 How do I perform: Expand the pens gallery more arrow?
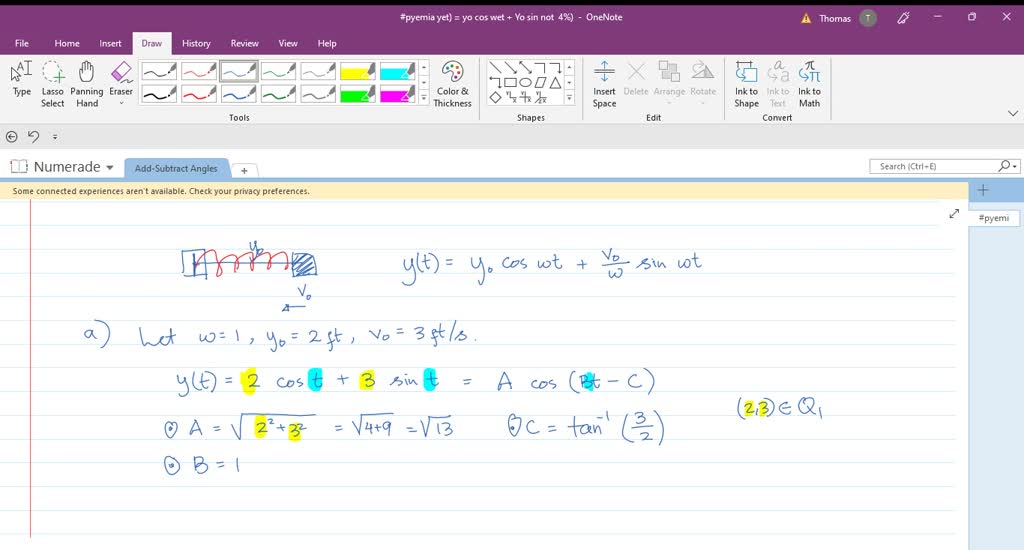click(x=423, y=98)
